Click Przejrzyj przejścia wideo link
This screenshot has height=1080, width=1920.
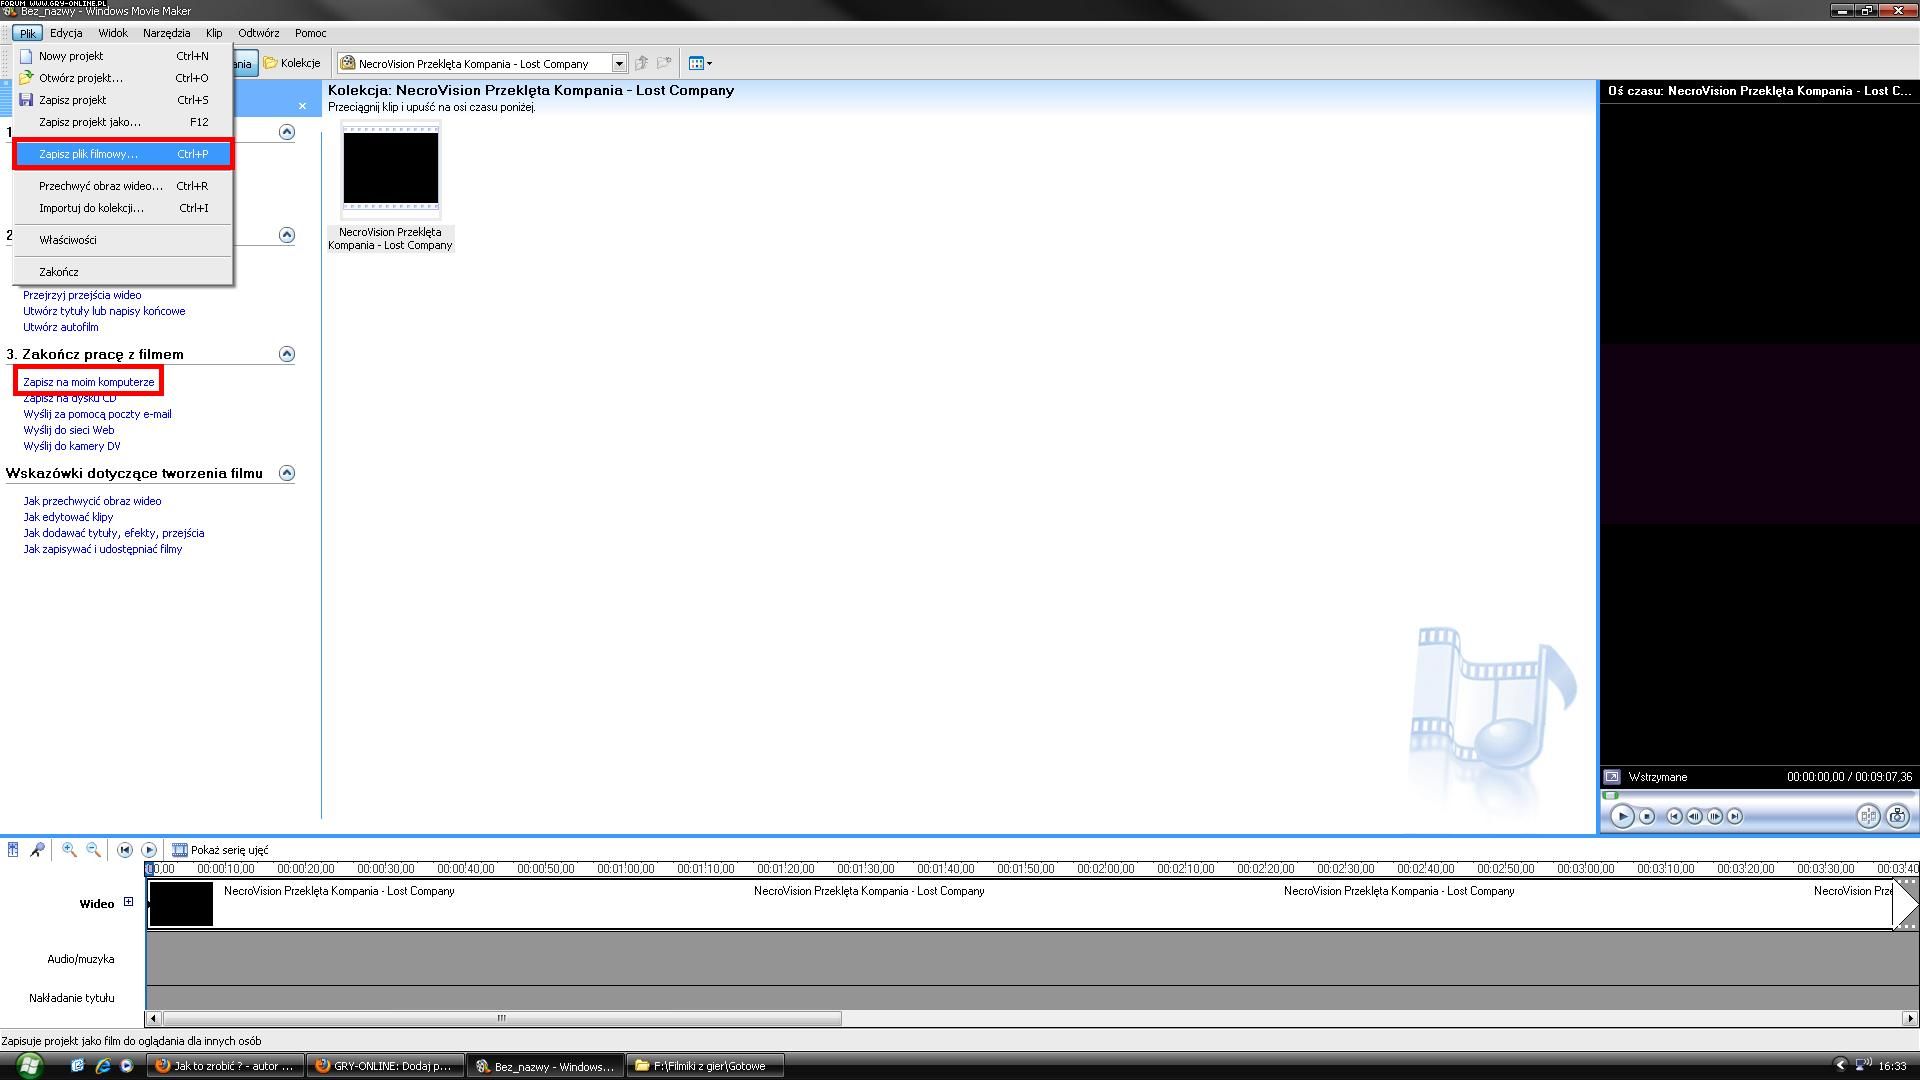(x=82, y=295)
